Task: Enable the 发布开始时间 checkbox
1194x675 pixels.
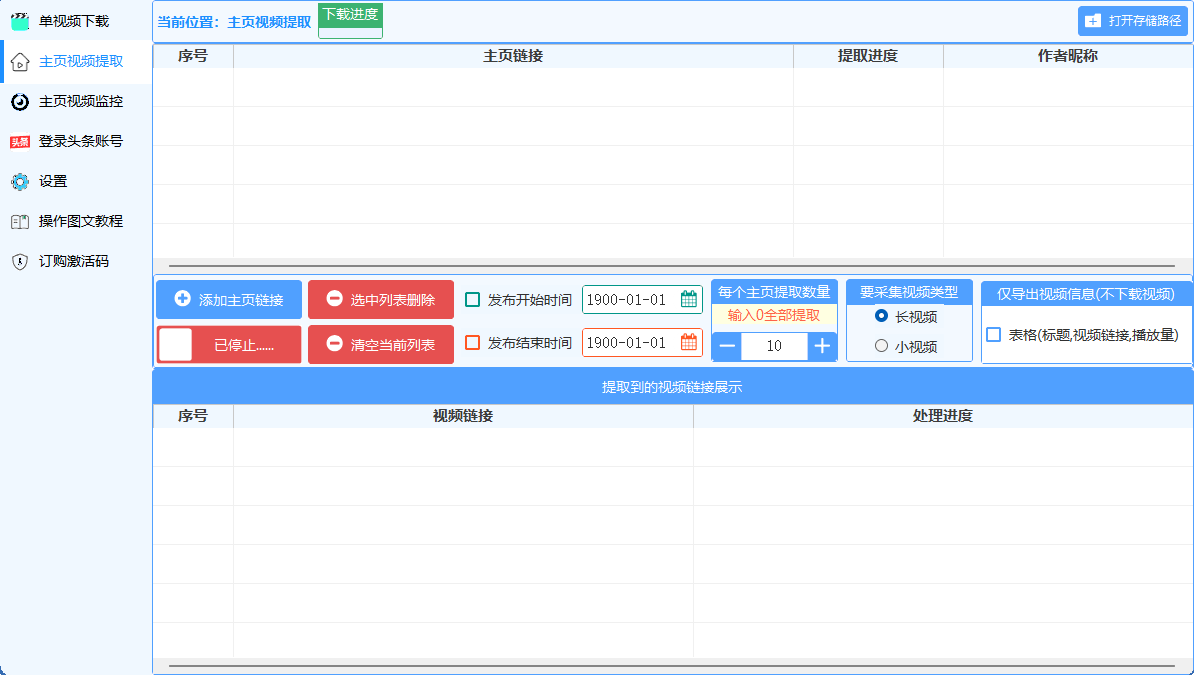Action: pos(473,300)
